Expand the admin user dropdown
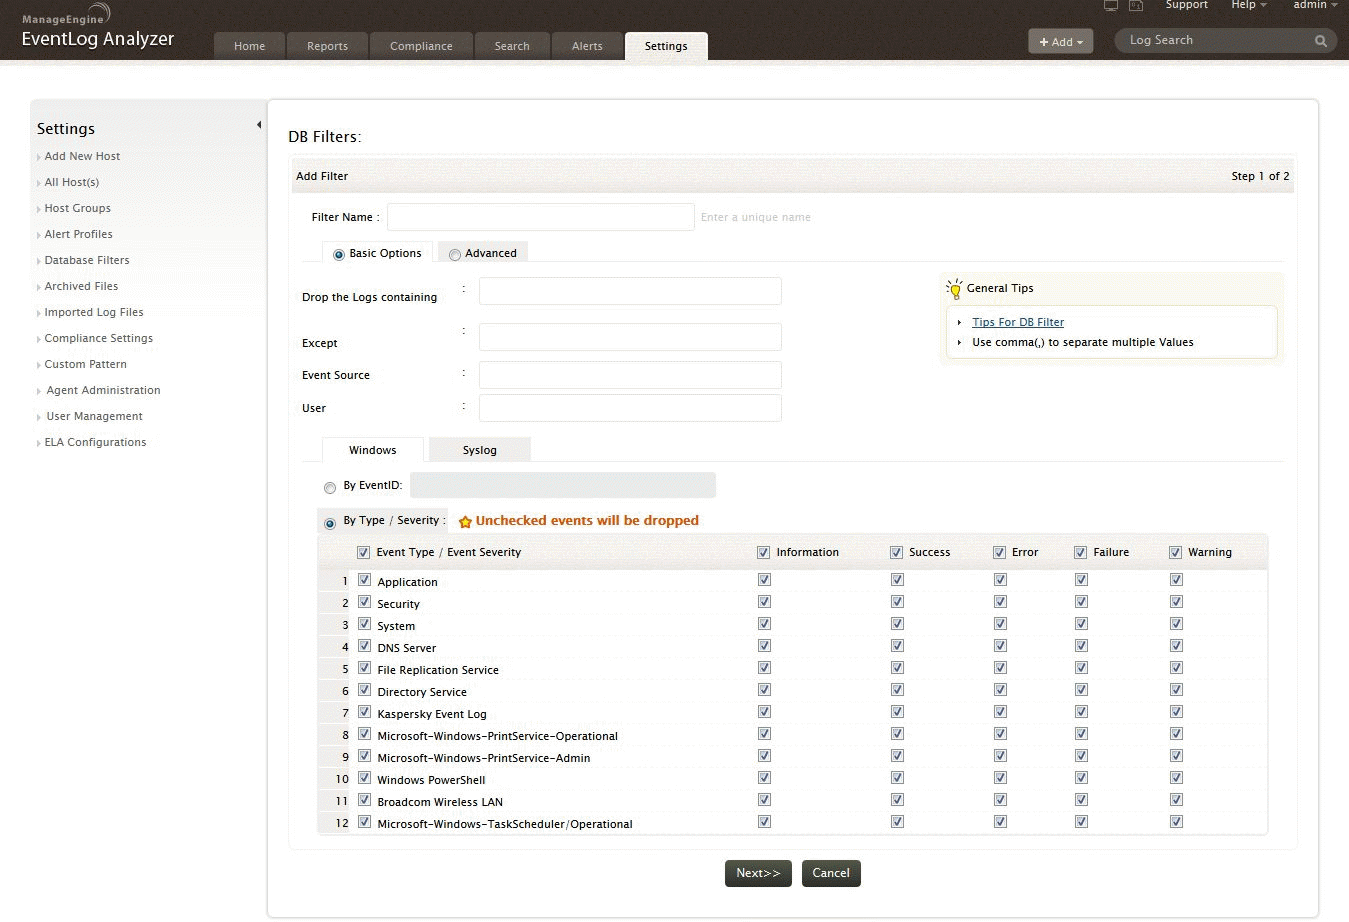Screen dimensions: 1349x922 1314,5
